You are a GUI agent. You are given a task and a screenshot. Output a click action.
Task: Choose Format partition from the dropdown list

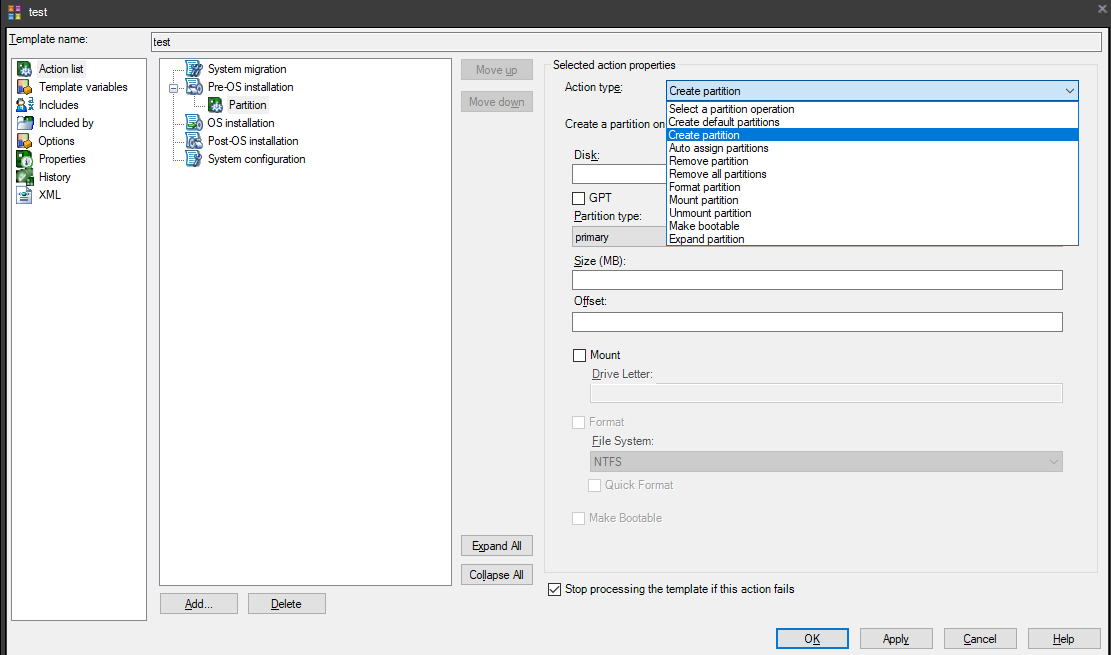tap(705, 187)
